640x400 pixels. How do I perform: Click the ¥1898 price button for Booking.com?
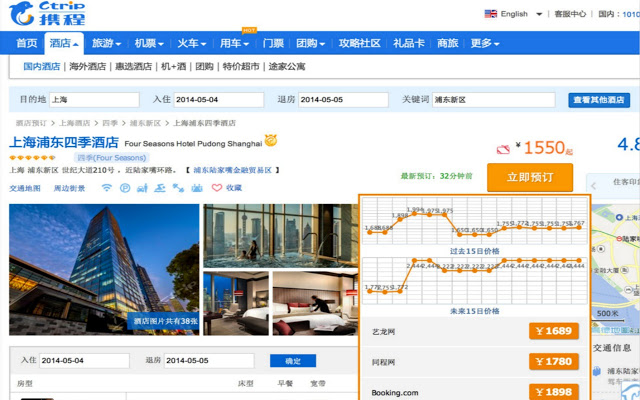(x=554, y=392)
